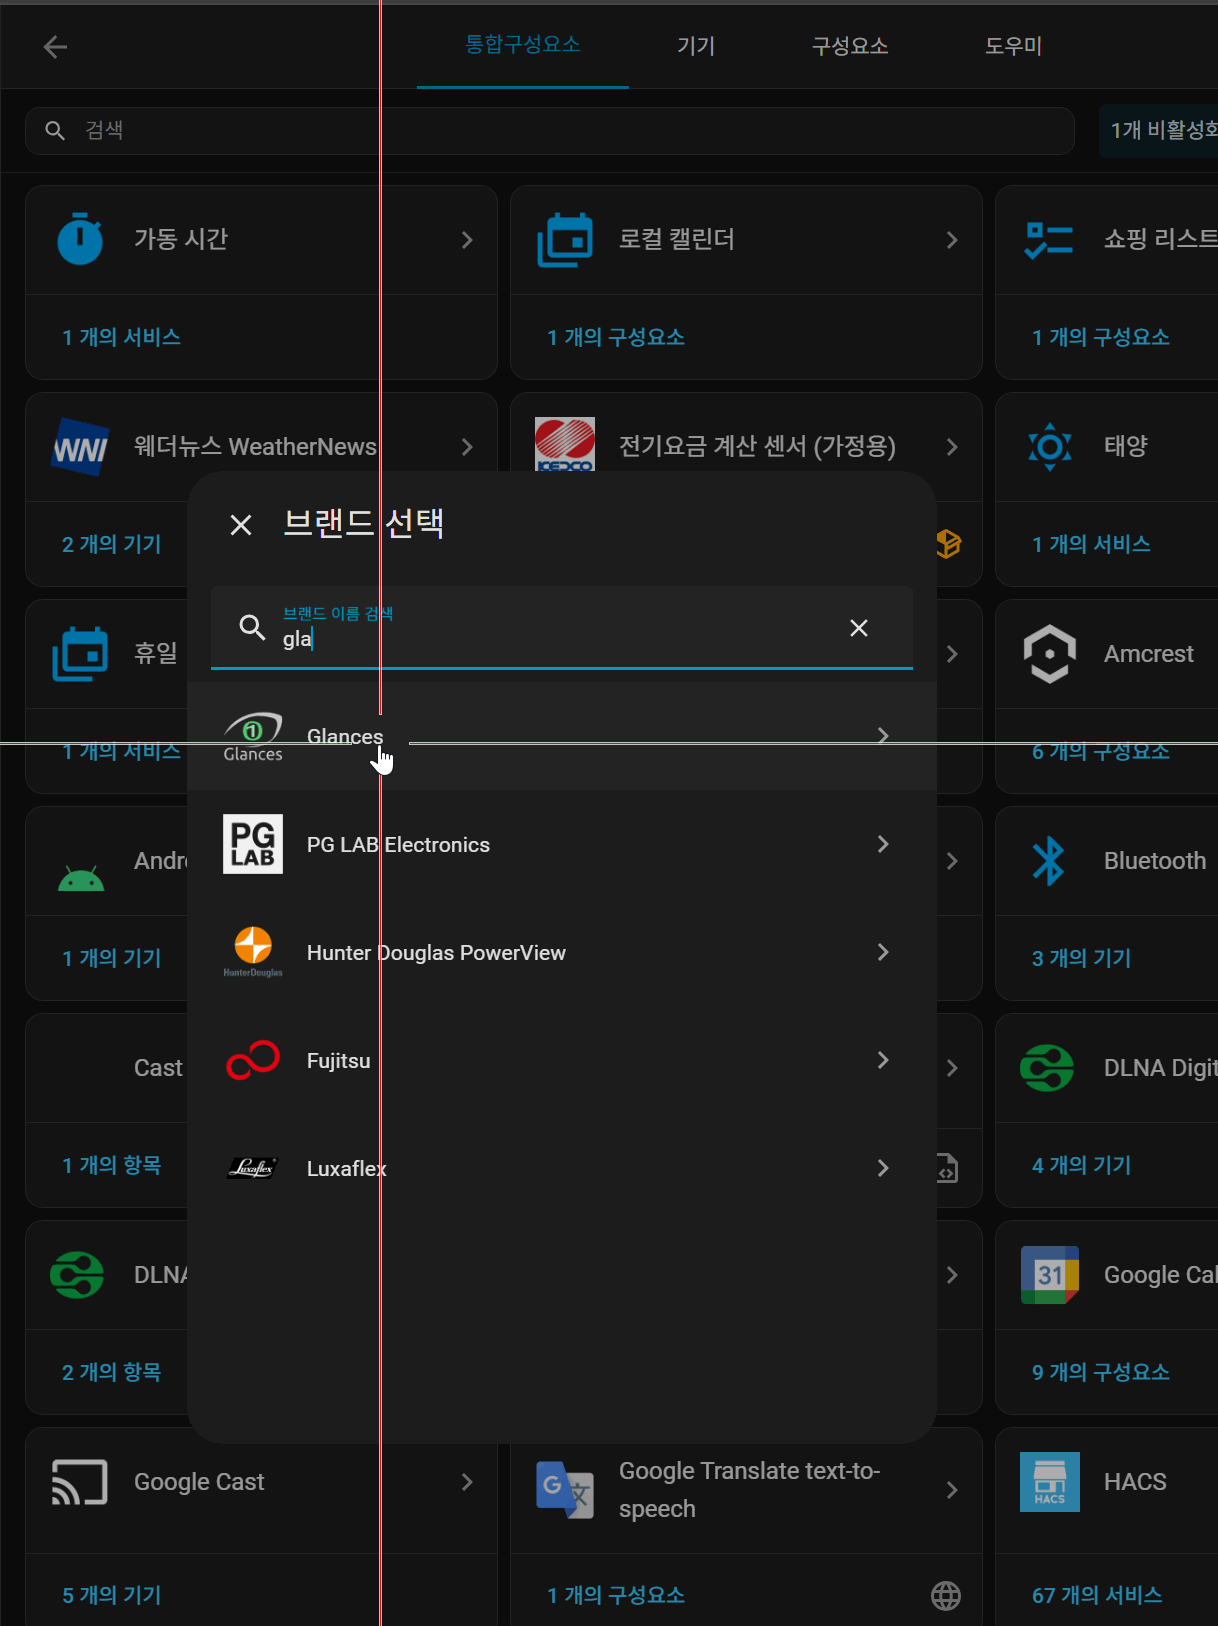Viewport: 1218px width, 1626px height.
Task: Choose PG LAB Electronics brand
Action: 562,845
